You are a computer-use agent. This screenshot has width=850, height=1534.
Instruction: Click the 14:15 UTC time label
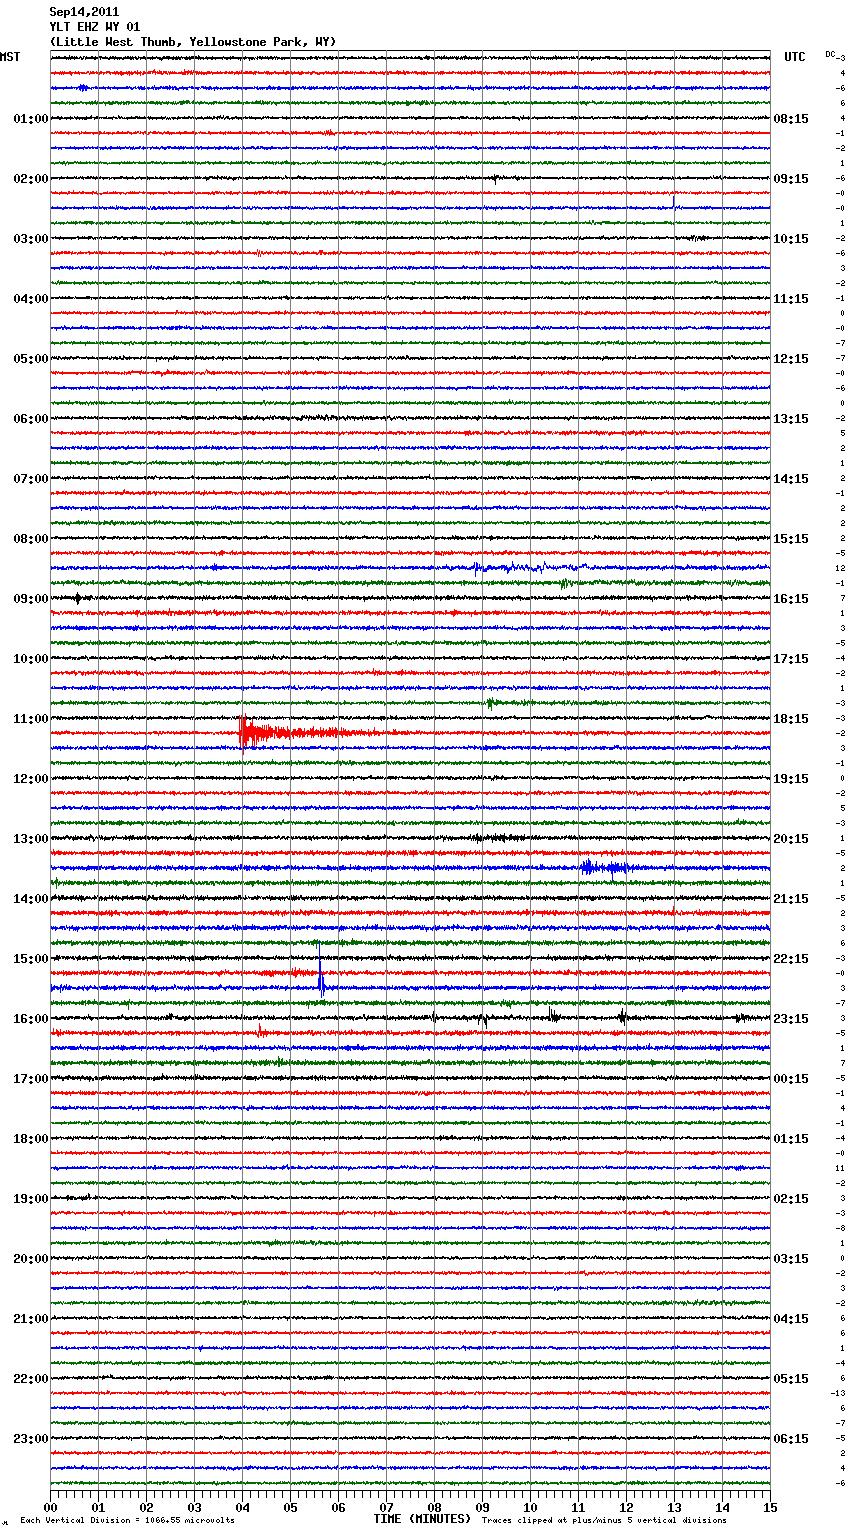791,479
